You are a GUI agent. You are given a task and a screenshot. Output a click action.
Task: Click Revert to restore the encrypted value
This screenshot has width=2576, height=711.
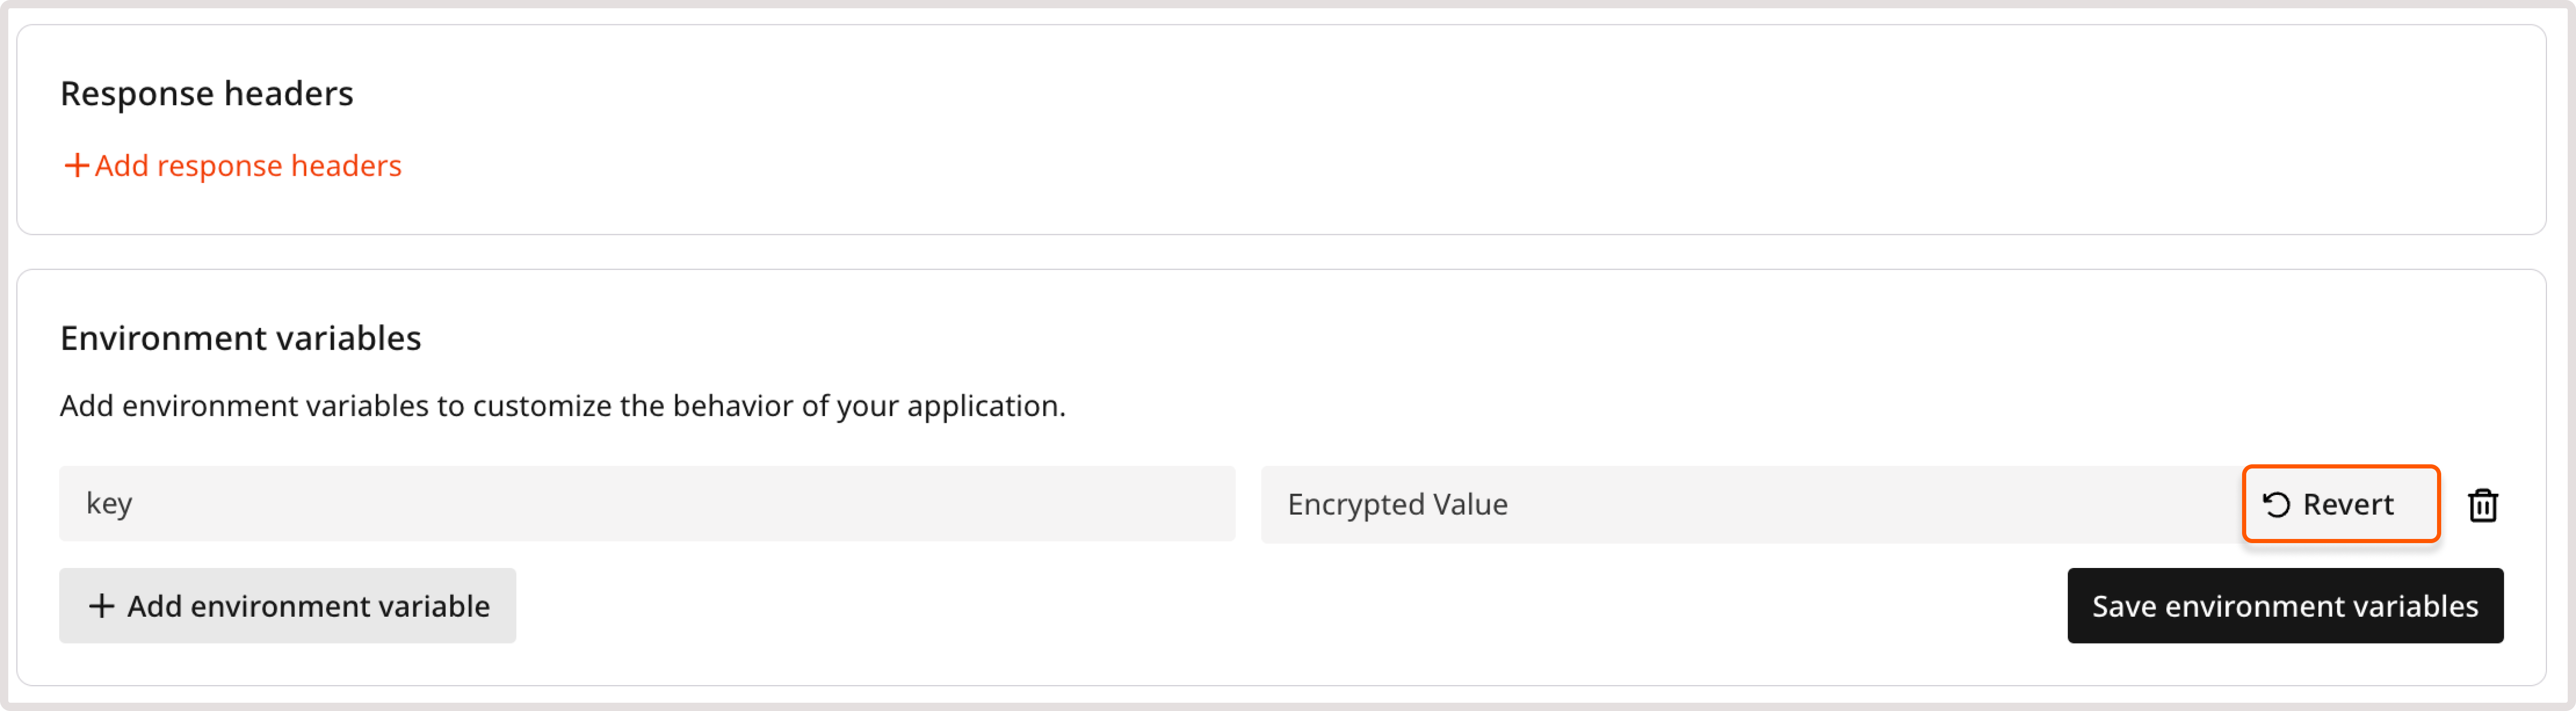(x=2340, y=504)
